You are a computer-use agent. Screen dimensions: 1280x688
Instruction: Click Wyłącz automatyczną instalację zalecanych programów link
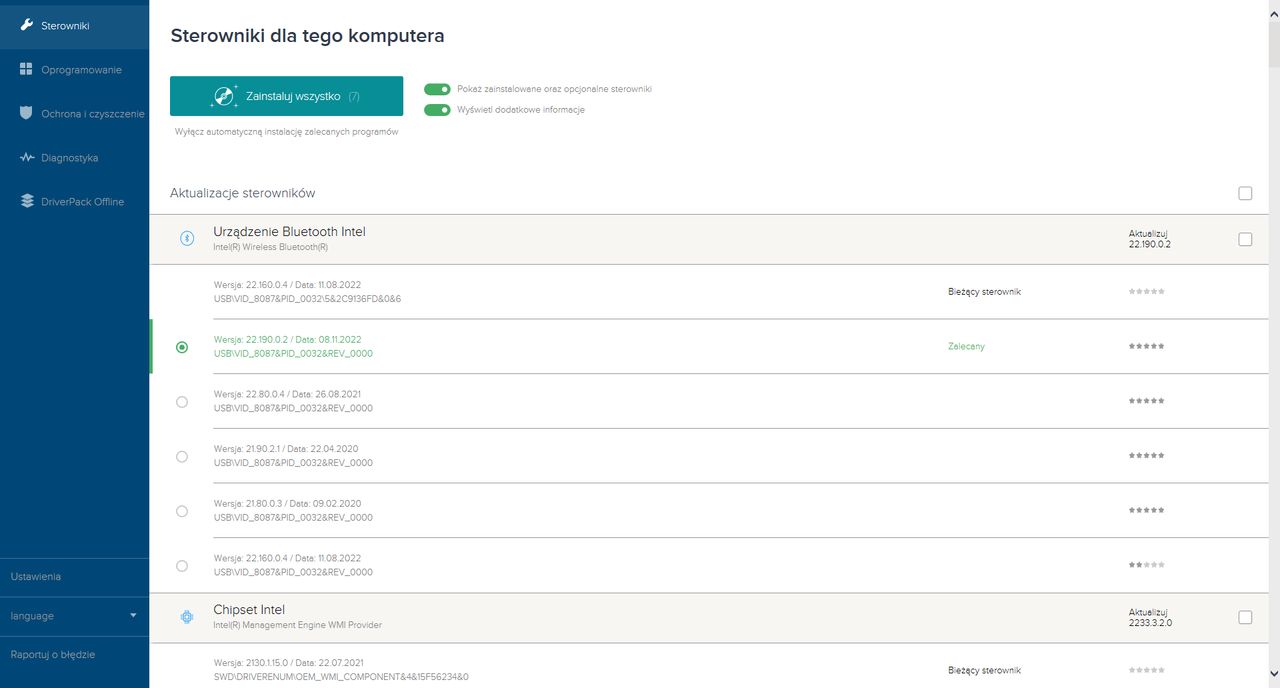tap(286, 132)
